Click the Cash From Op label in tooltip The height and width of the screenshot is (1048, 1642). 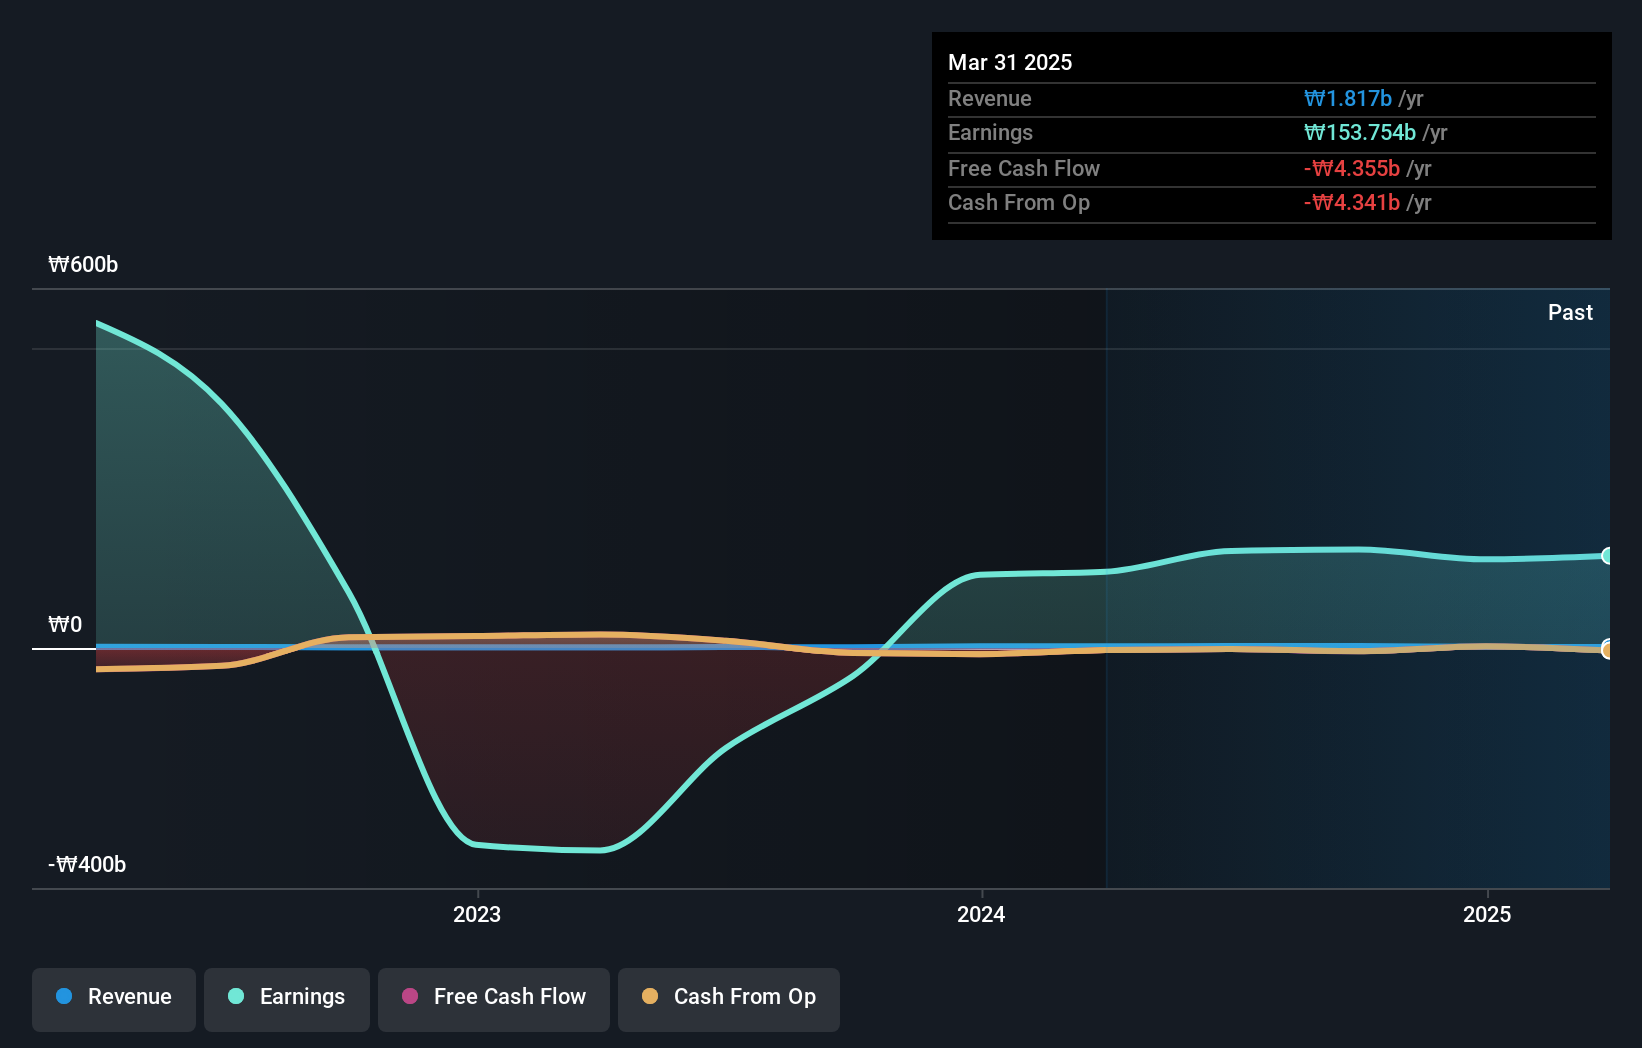pyautogui.click(x=1019, y=202)
